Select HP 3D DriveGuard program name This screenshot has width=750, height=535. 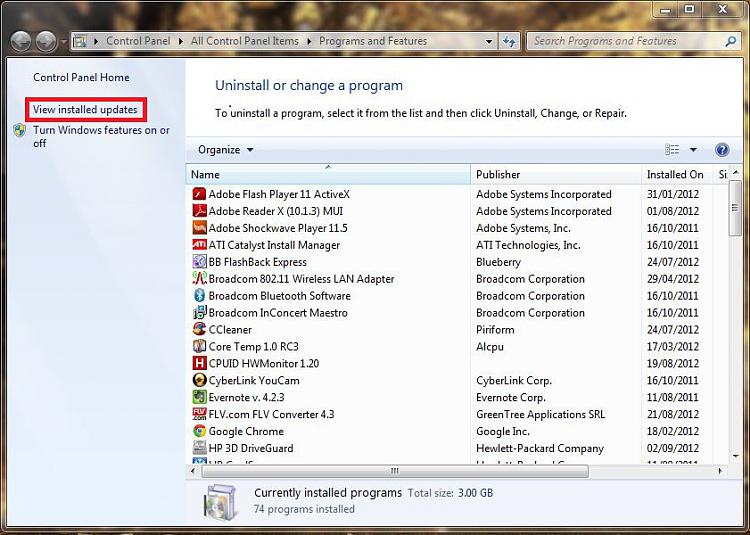coord(251,448)
